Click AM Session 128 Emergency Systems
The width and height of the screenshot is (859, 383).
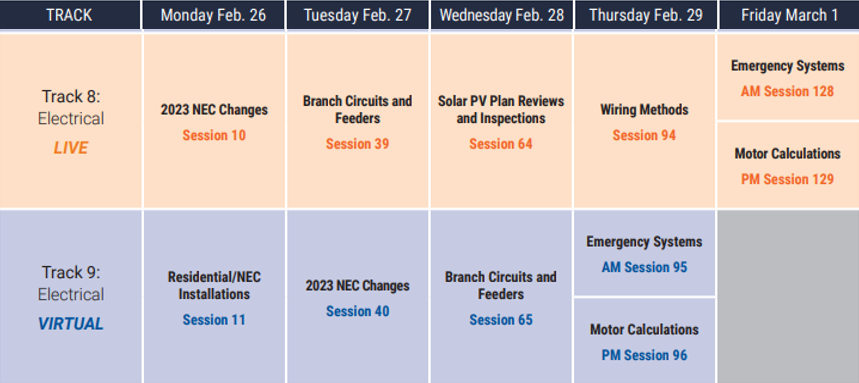[x=787, y=92]
